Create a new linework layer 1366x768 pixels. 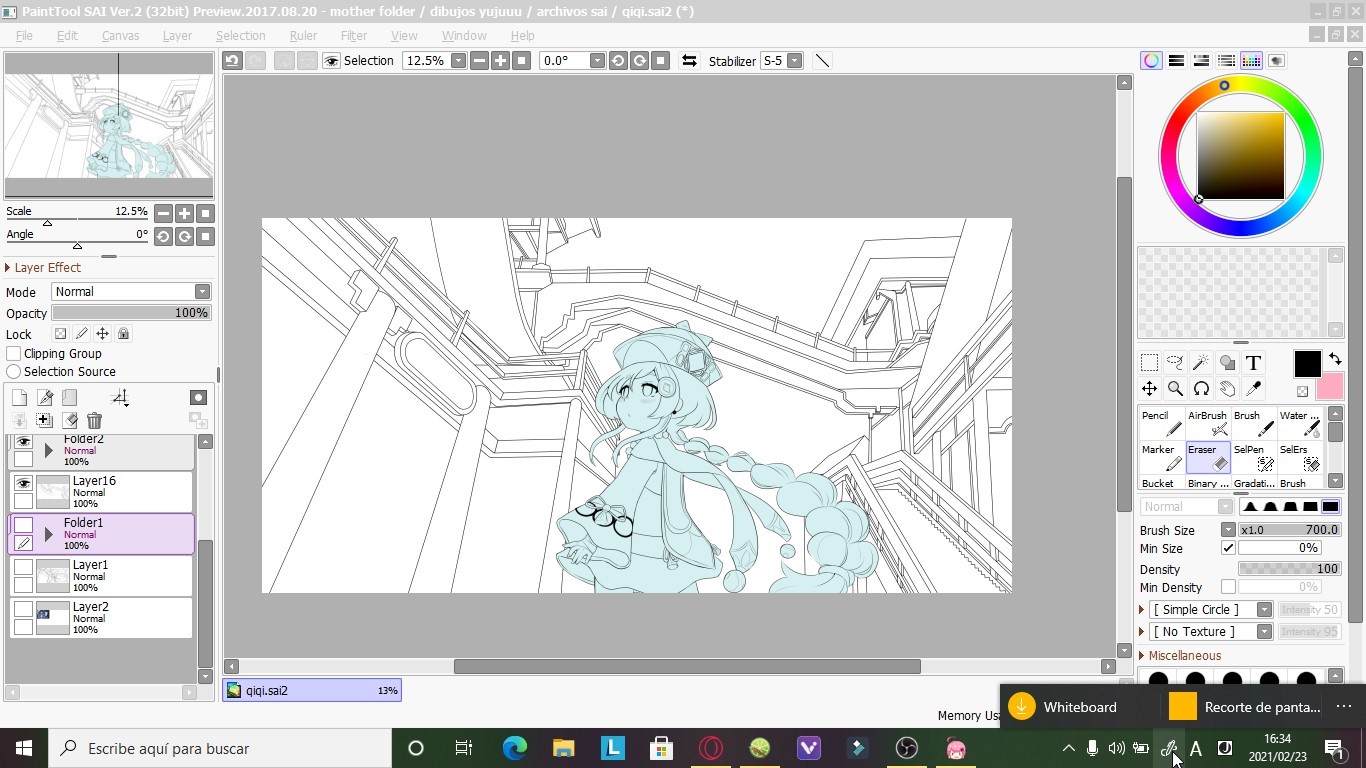pos(44,398)
